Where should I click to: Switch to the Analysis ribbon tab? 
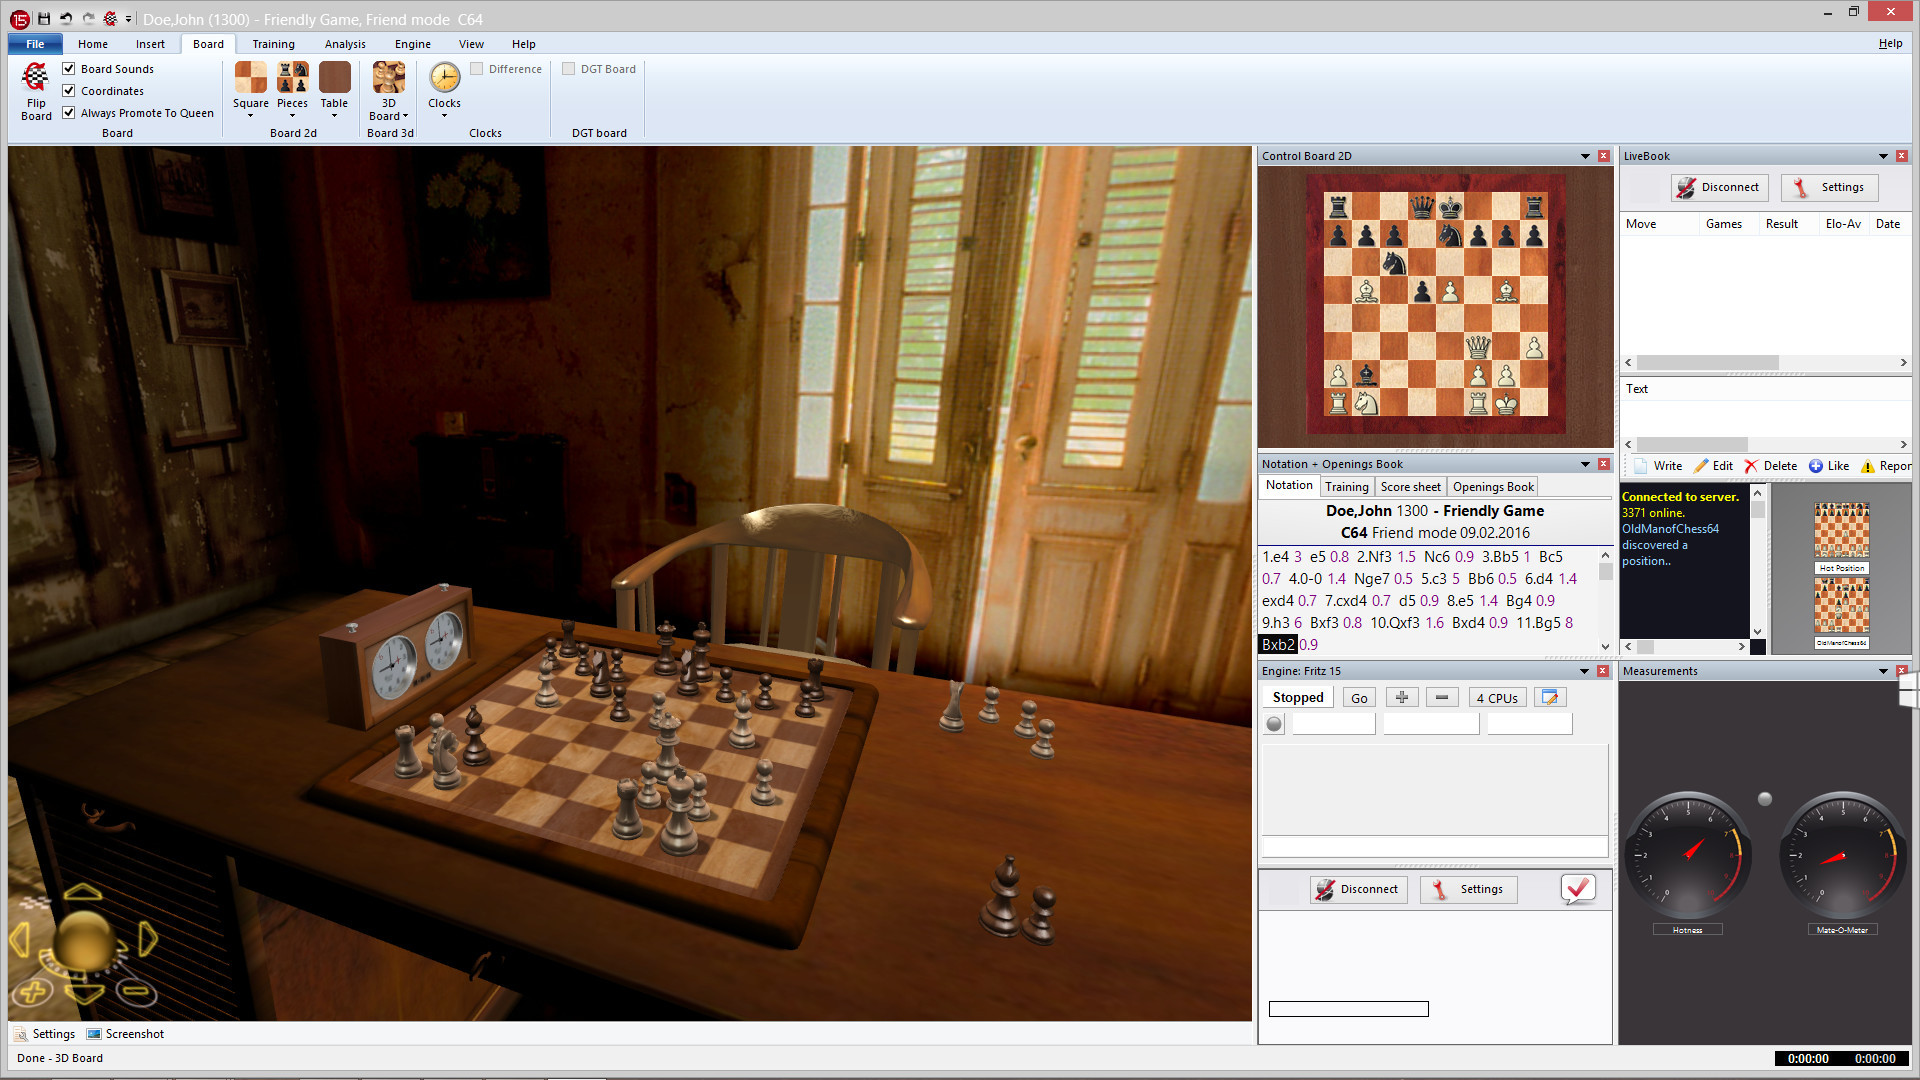point(344,44)
